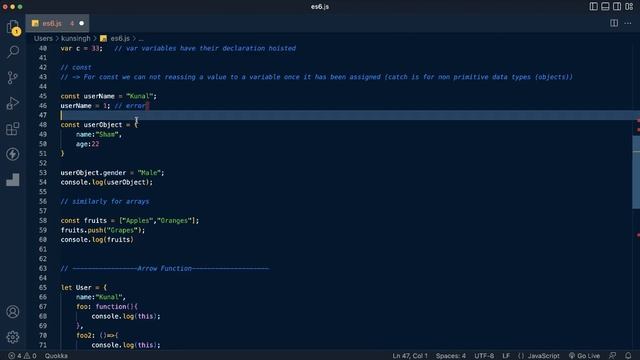The image size is (640, 360).
Task: Click 'let User = {' line
Action: click(x=84, y=287)
